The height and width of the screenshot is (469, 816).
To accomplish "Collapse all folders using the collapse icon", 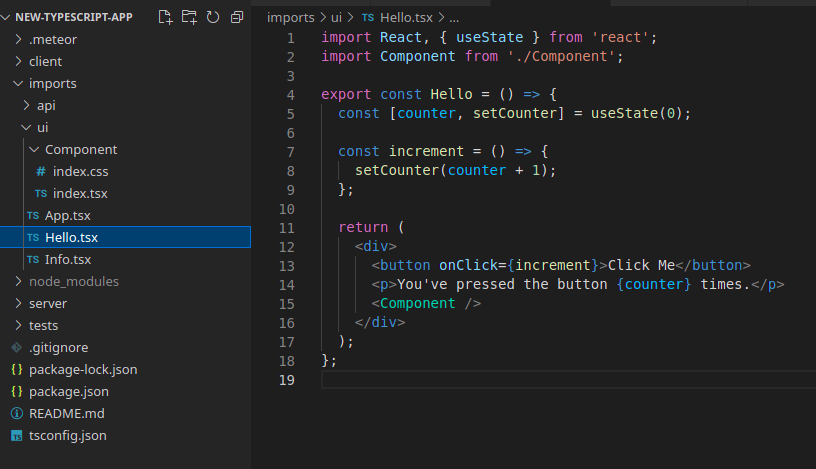I will coord(237,17).
